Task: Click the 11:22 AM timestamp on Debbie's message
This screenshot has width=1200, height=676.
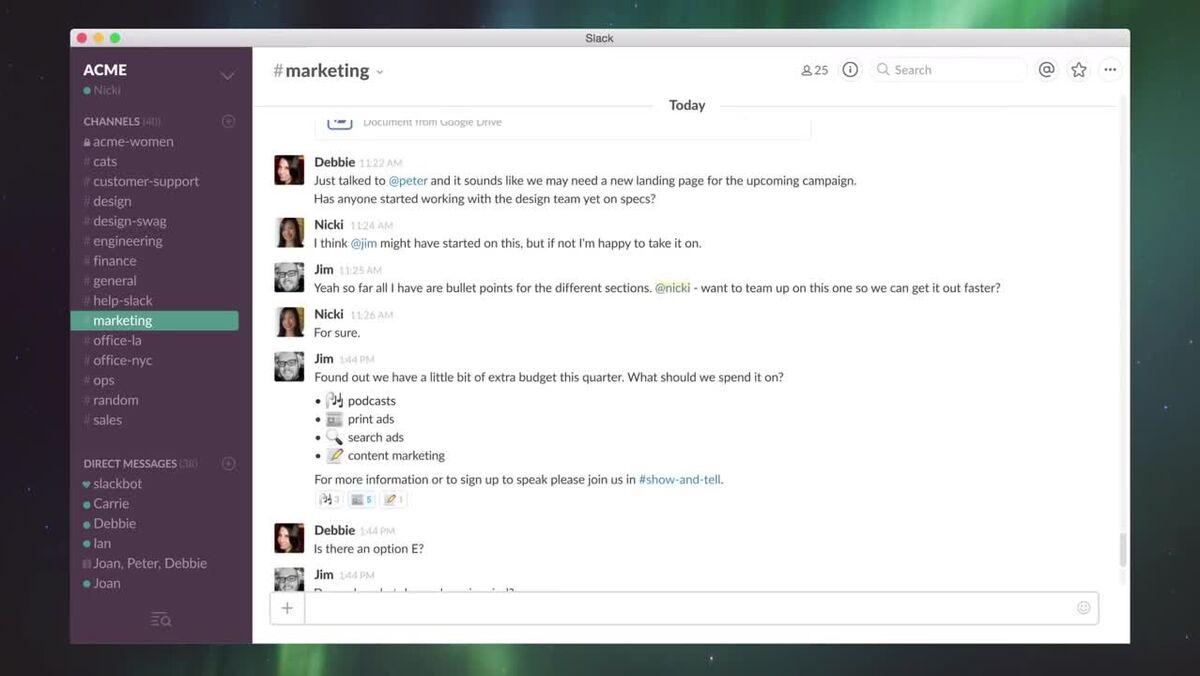Action: click(381, 163)
